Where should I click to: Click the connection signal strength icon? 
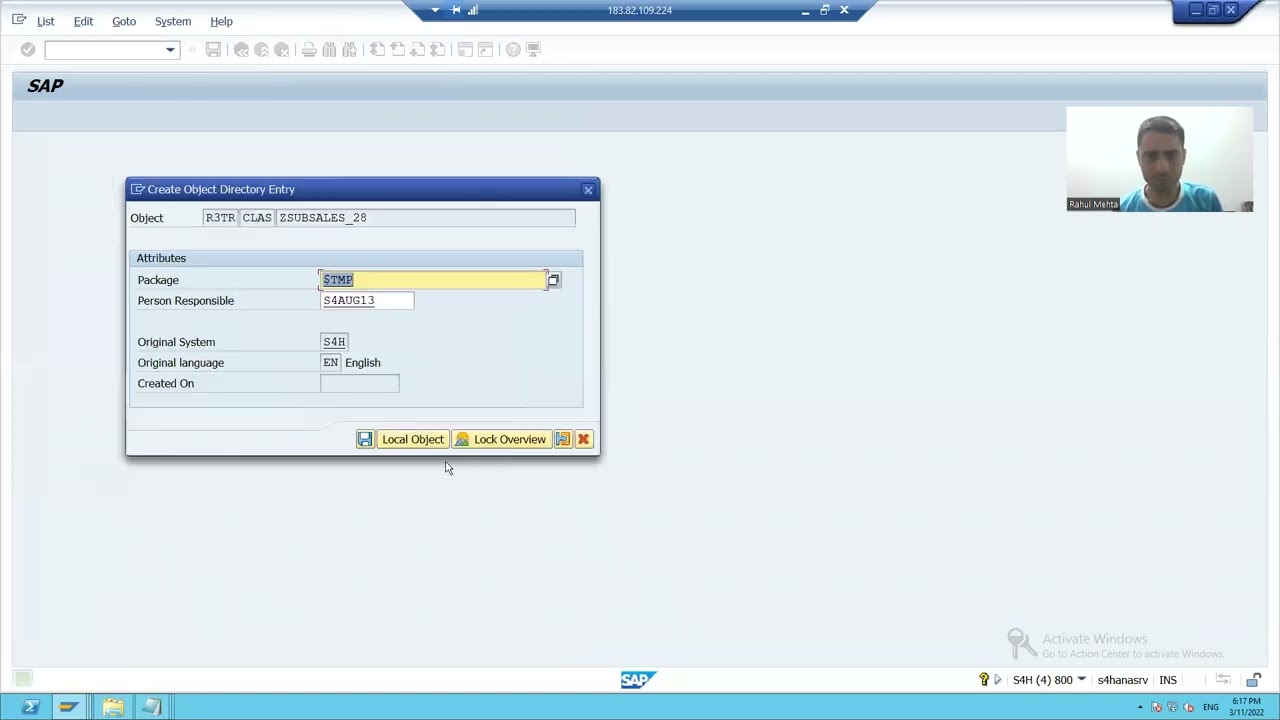(473, 10)
